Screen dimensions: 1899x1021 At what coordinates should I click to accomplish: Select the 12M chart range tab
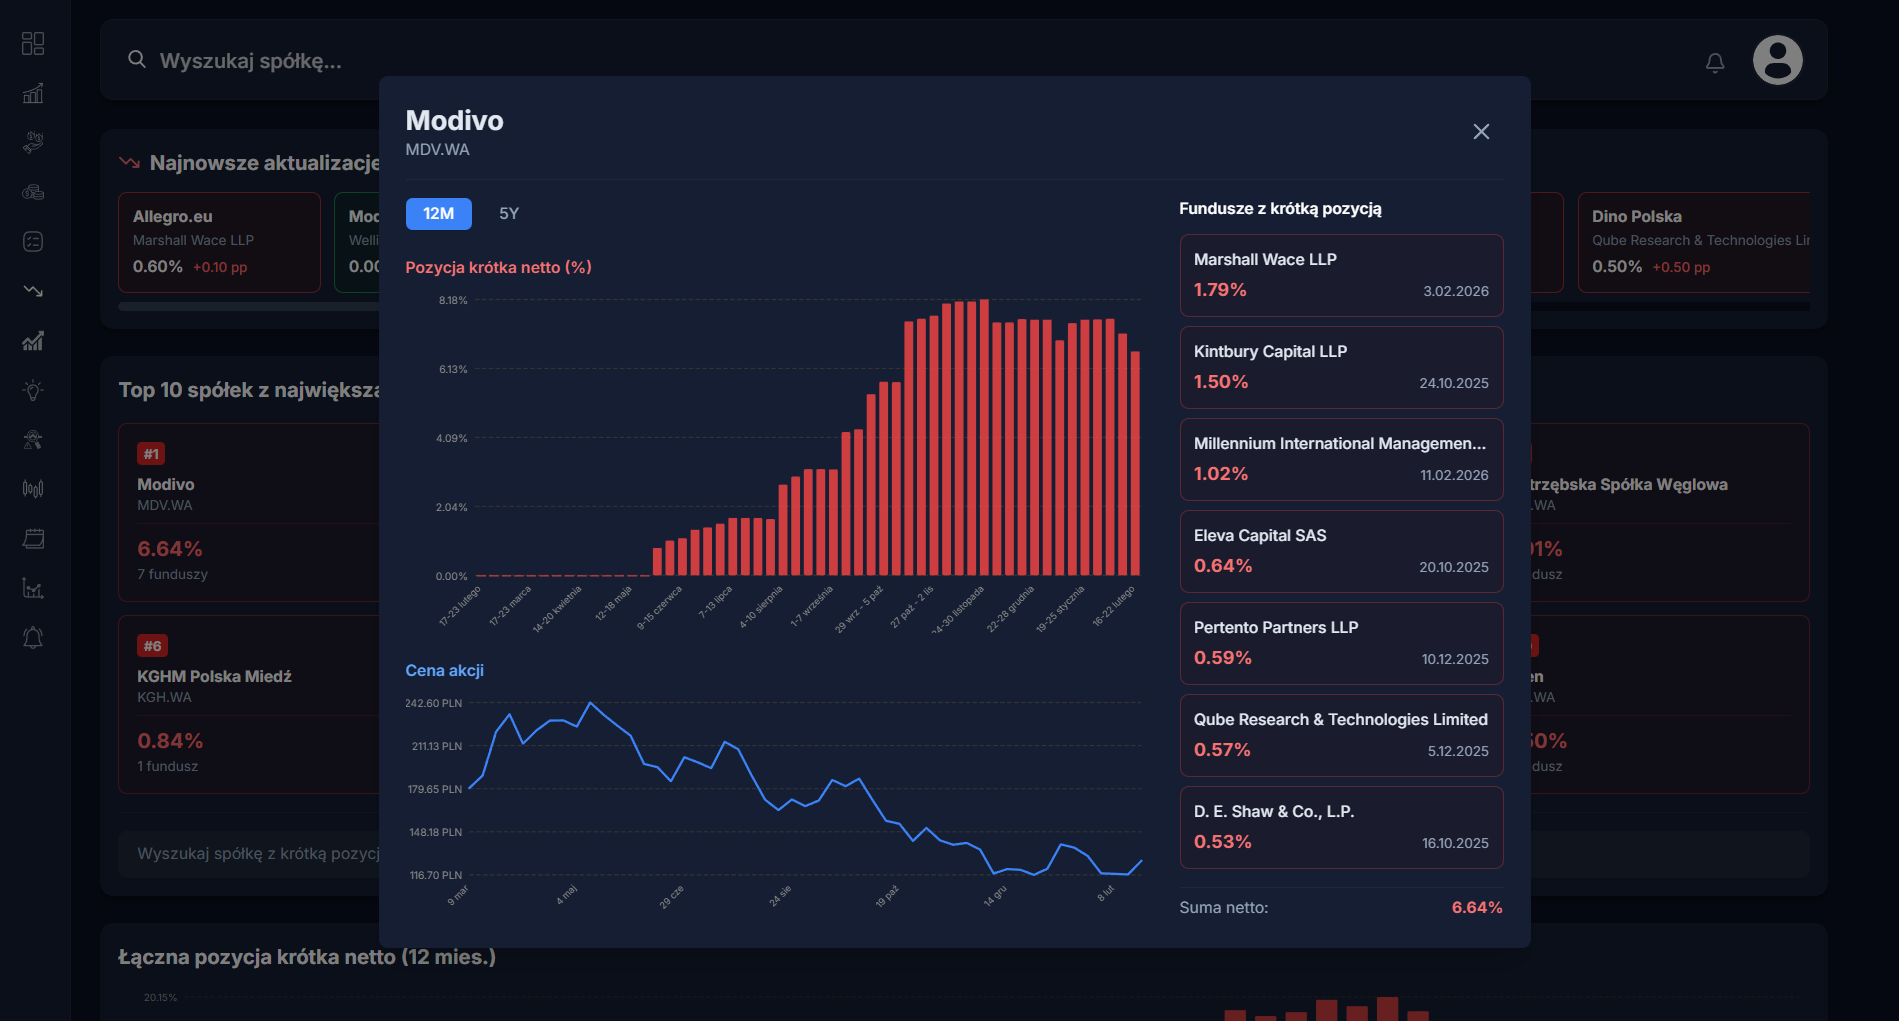click(438, 214)
